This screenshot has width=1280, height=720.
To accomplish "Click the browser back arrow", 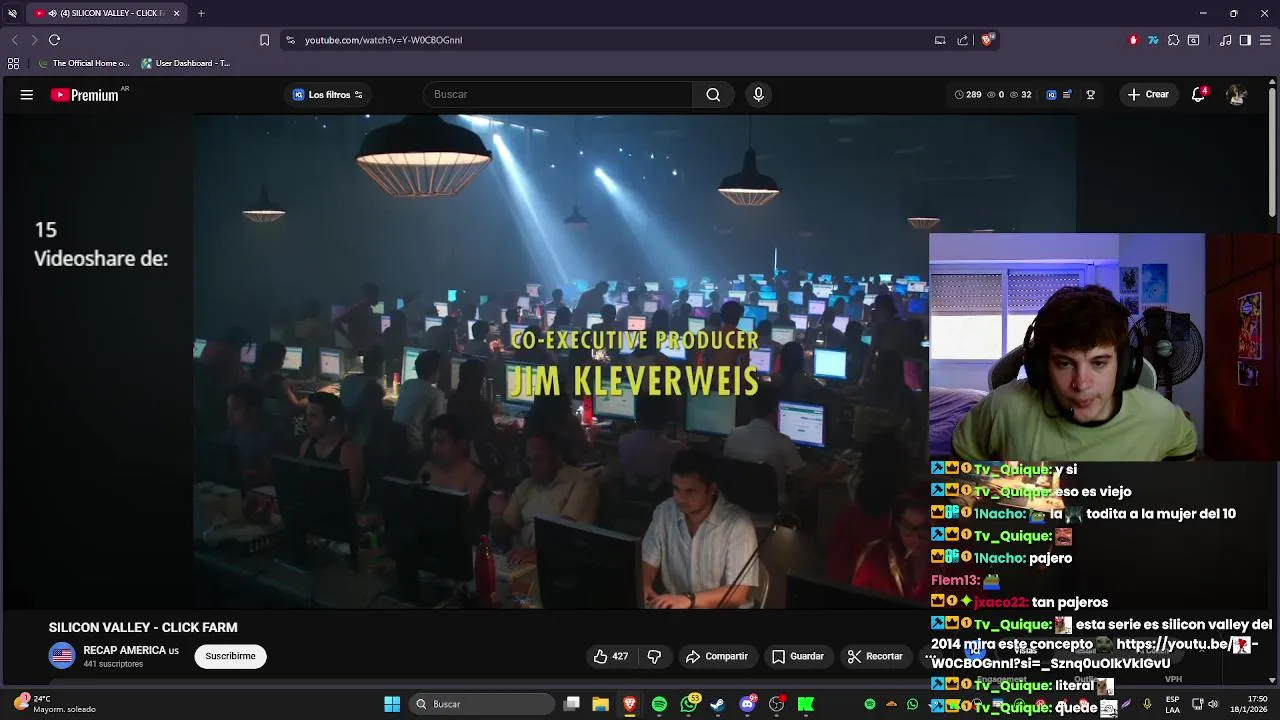I will [14, 40].
